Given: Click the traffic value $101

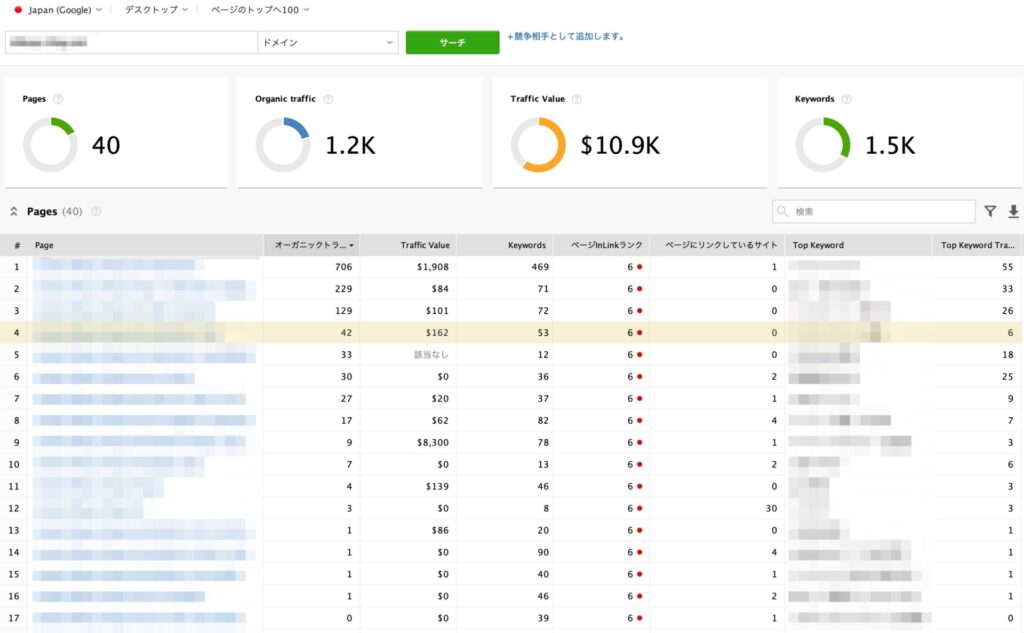Looking at the screenshot, I should 438,311.
